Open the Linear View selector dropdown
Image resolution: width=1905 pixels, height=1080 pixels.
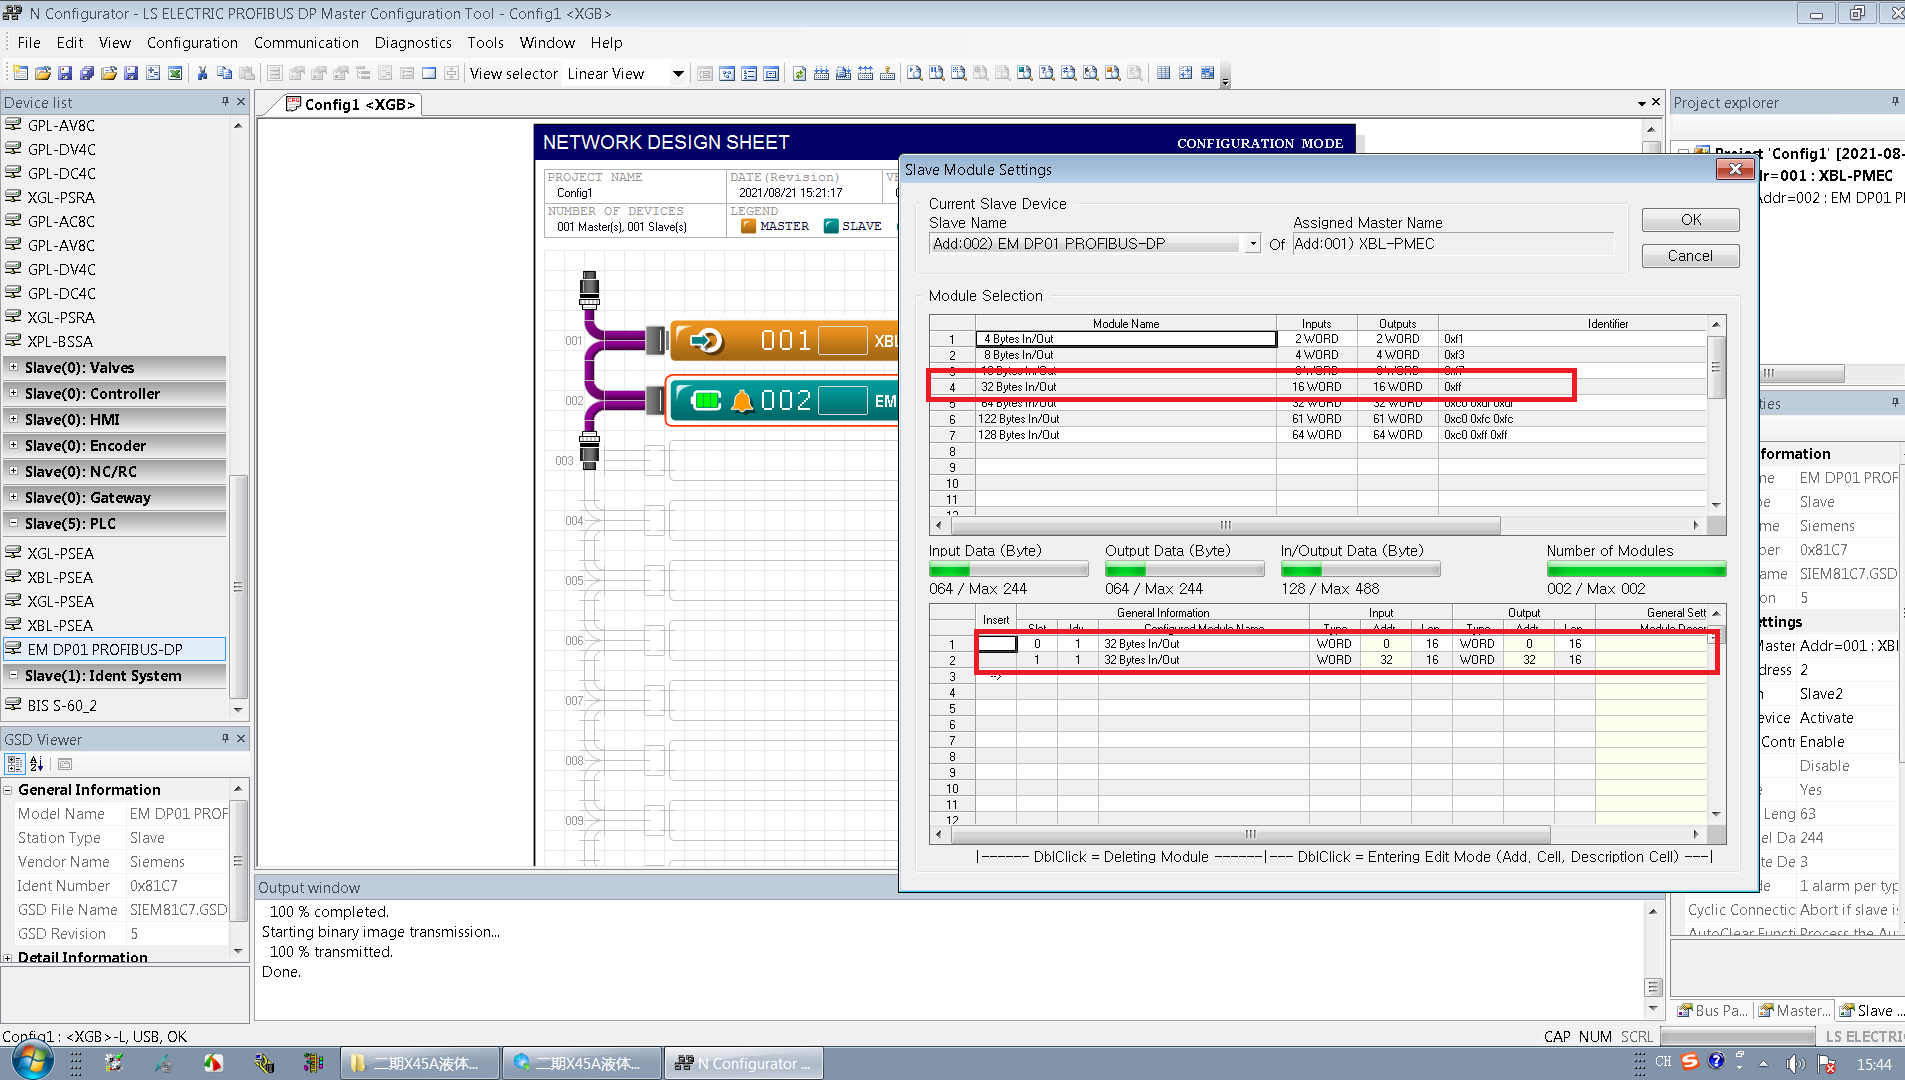coord(677,73)
